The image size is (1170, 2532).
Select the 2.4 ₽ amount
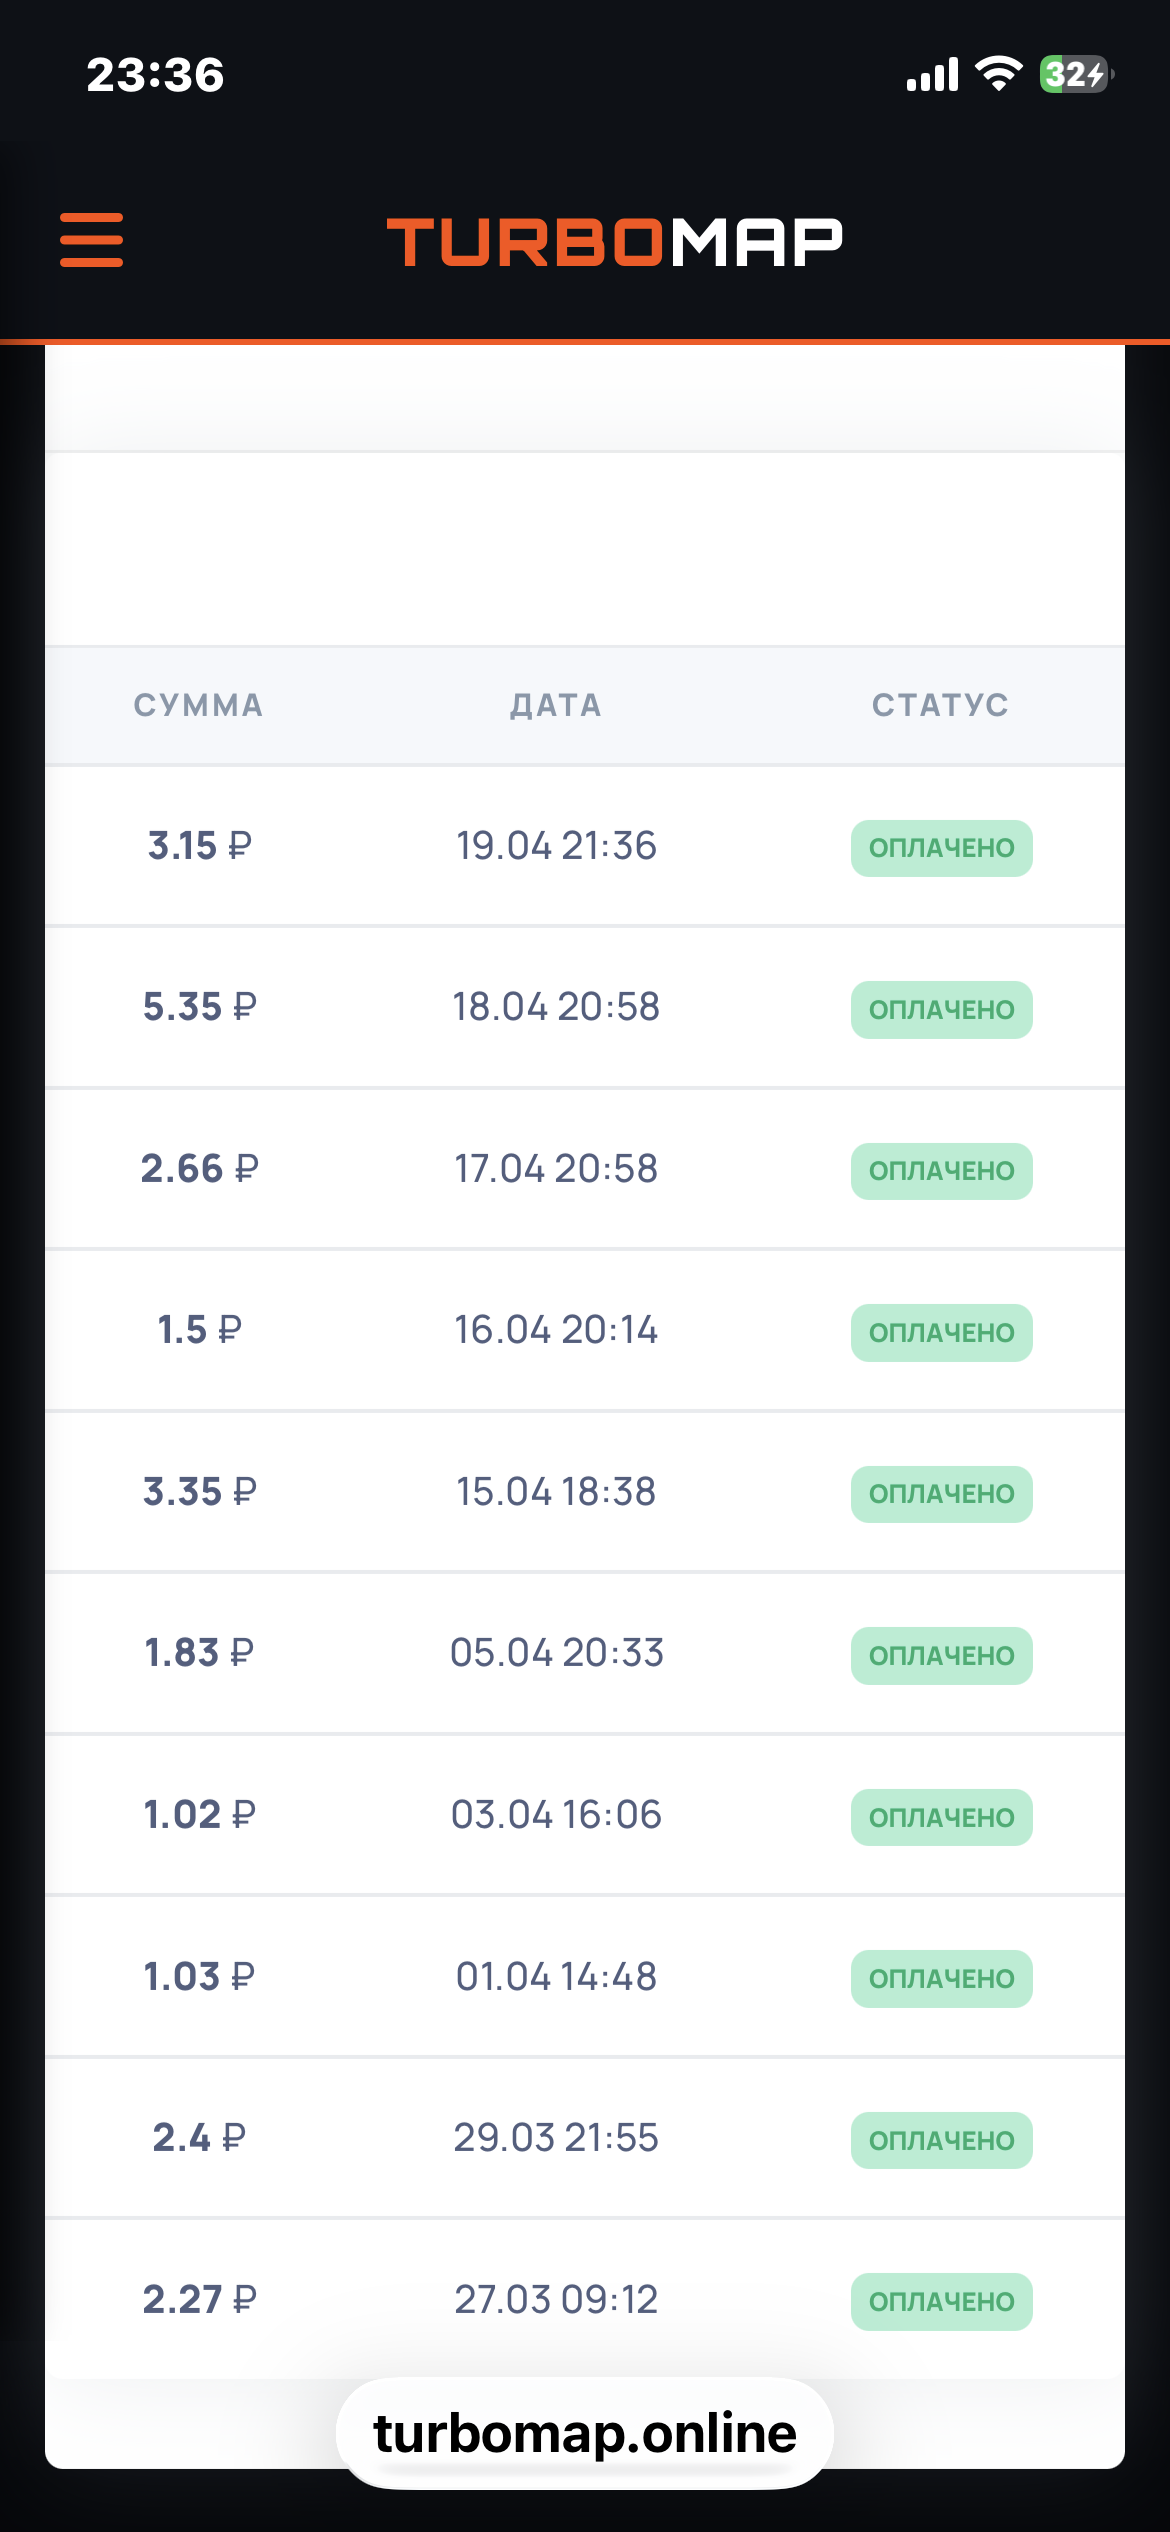(x=199, y=2137)
